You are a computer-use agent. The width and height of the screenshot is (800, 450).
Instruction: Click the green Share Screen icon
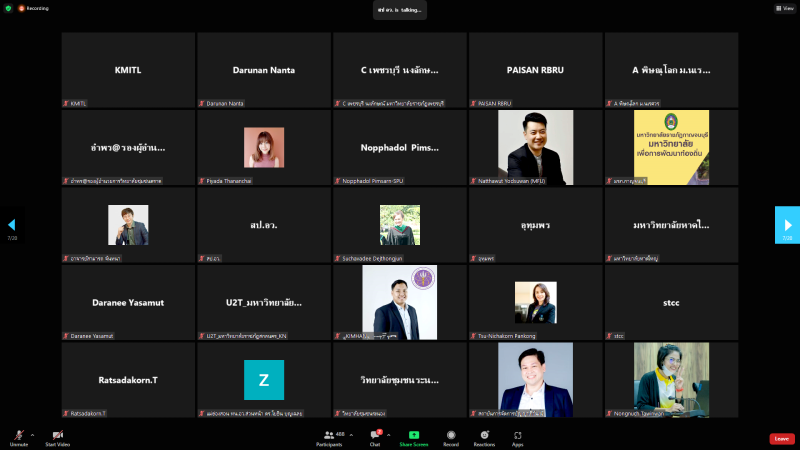414,435
